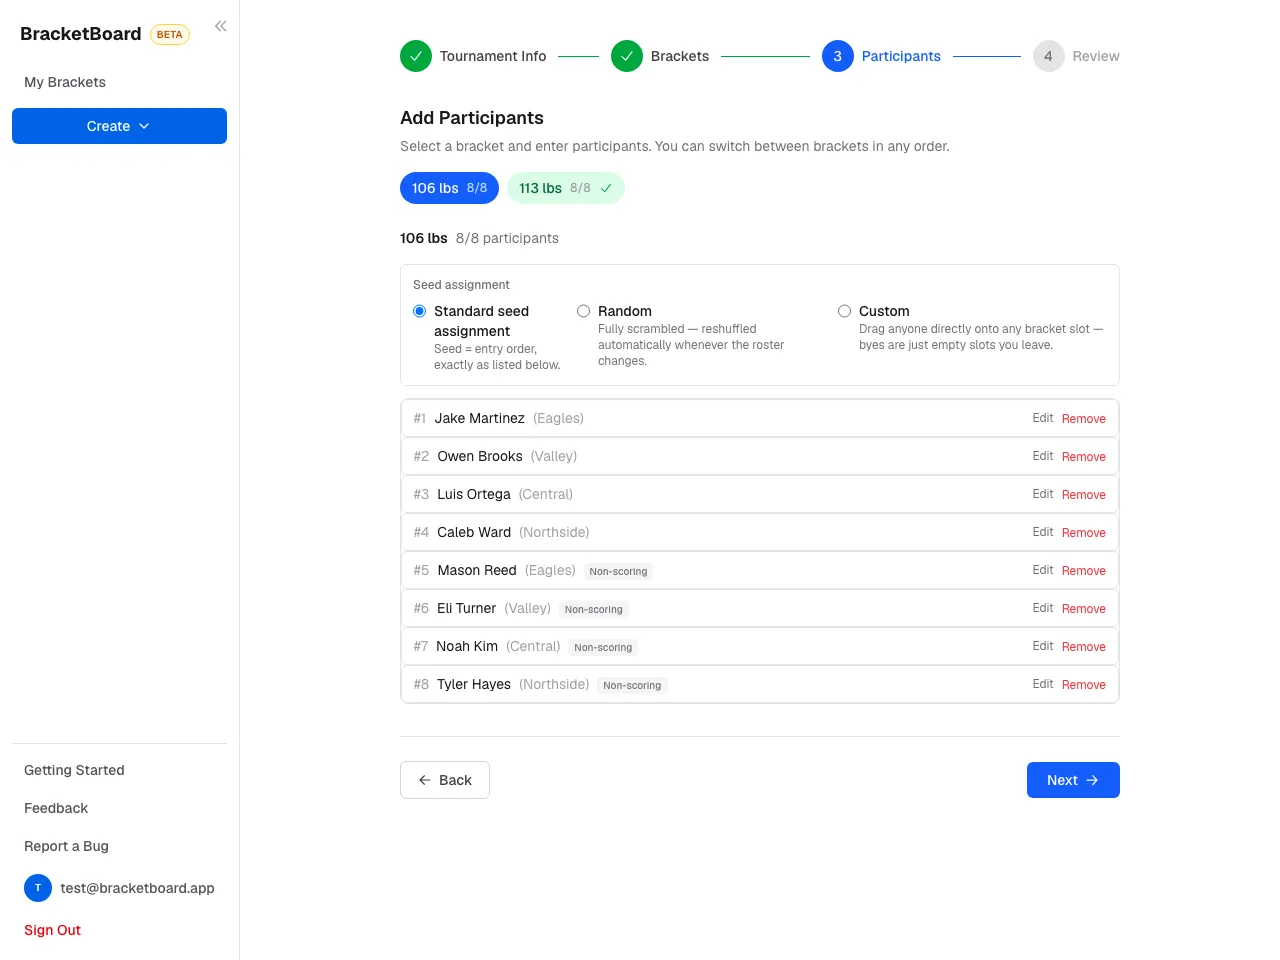The height and width of the screenshot is (960, 1280).
Task: Remove Tyler Hayes from bracket
Action: (1084, 685)
